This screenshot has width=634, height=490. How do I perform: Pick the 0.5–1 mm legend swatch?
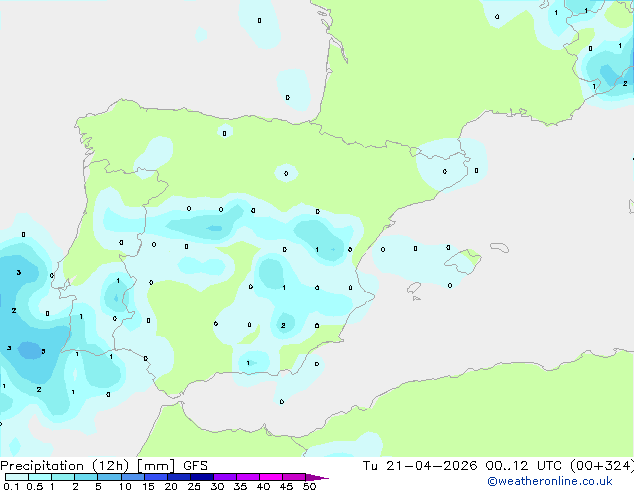40,477
